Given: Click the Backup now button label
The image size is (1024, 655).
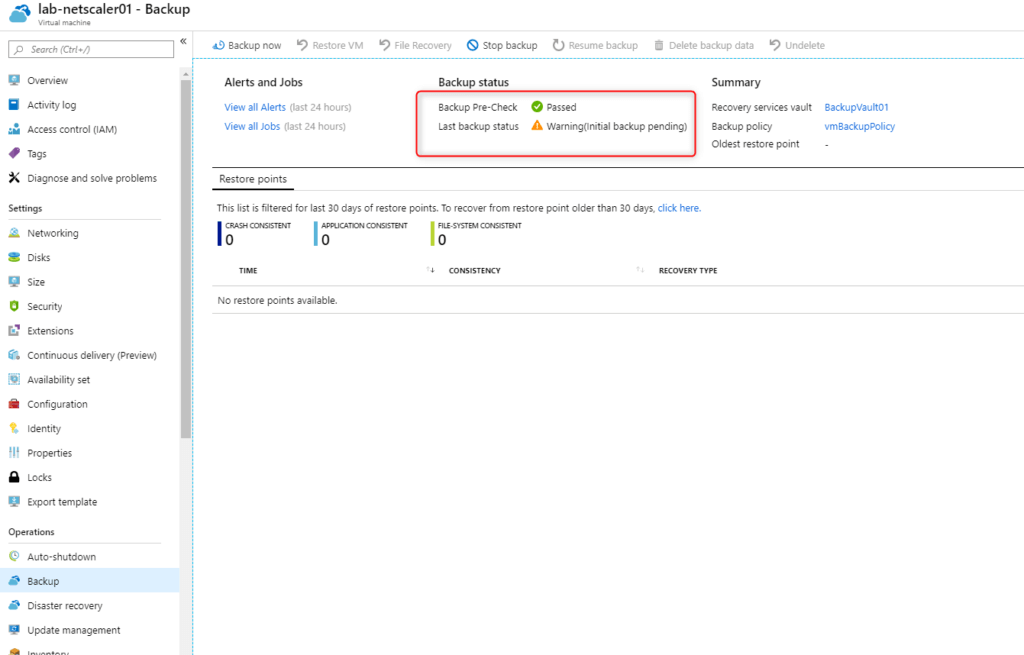Looking at the screenshot, I should coord(255,45).
